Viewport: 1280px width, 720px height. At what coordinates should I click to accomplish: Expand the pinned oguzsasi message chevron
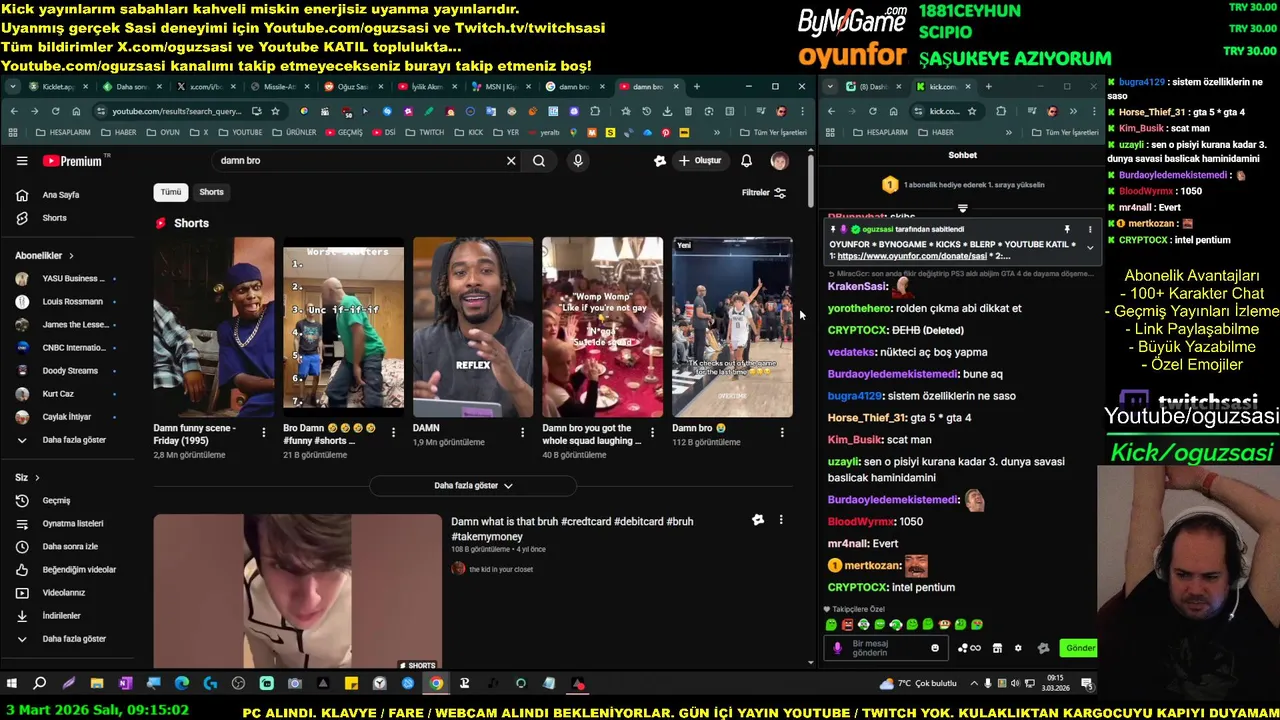tap(1090, 248)
